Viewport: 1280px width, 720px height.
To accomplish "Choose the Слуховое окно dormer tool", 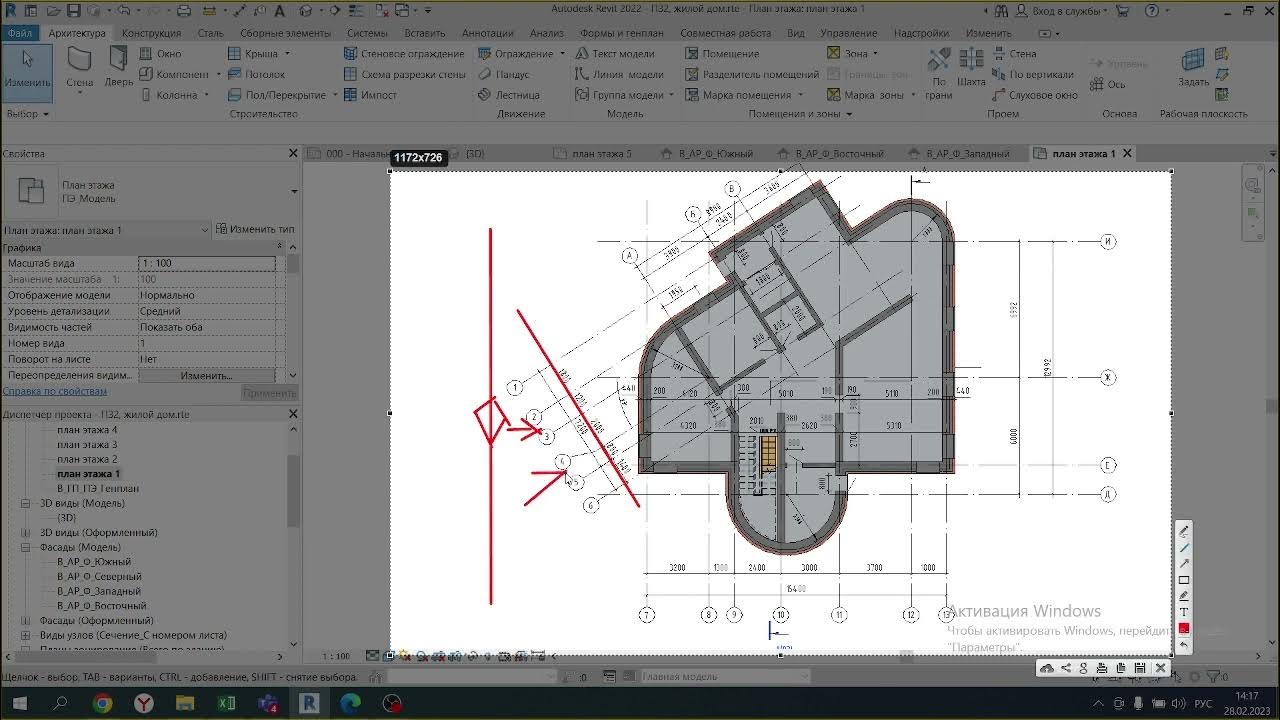I will click(1034, 95).
